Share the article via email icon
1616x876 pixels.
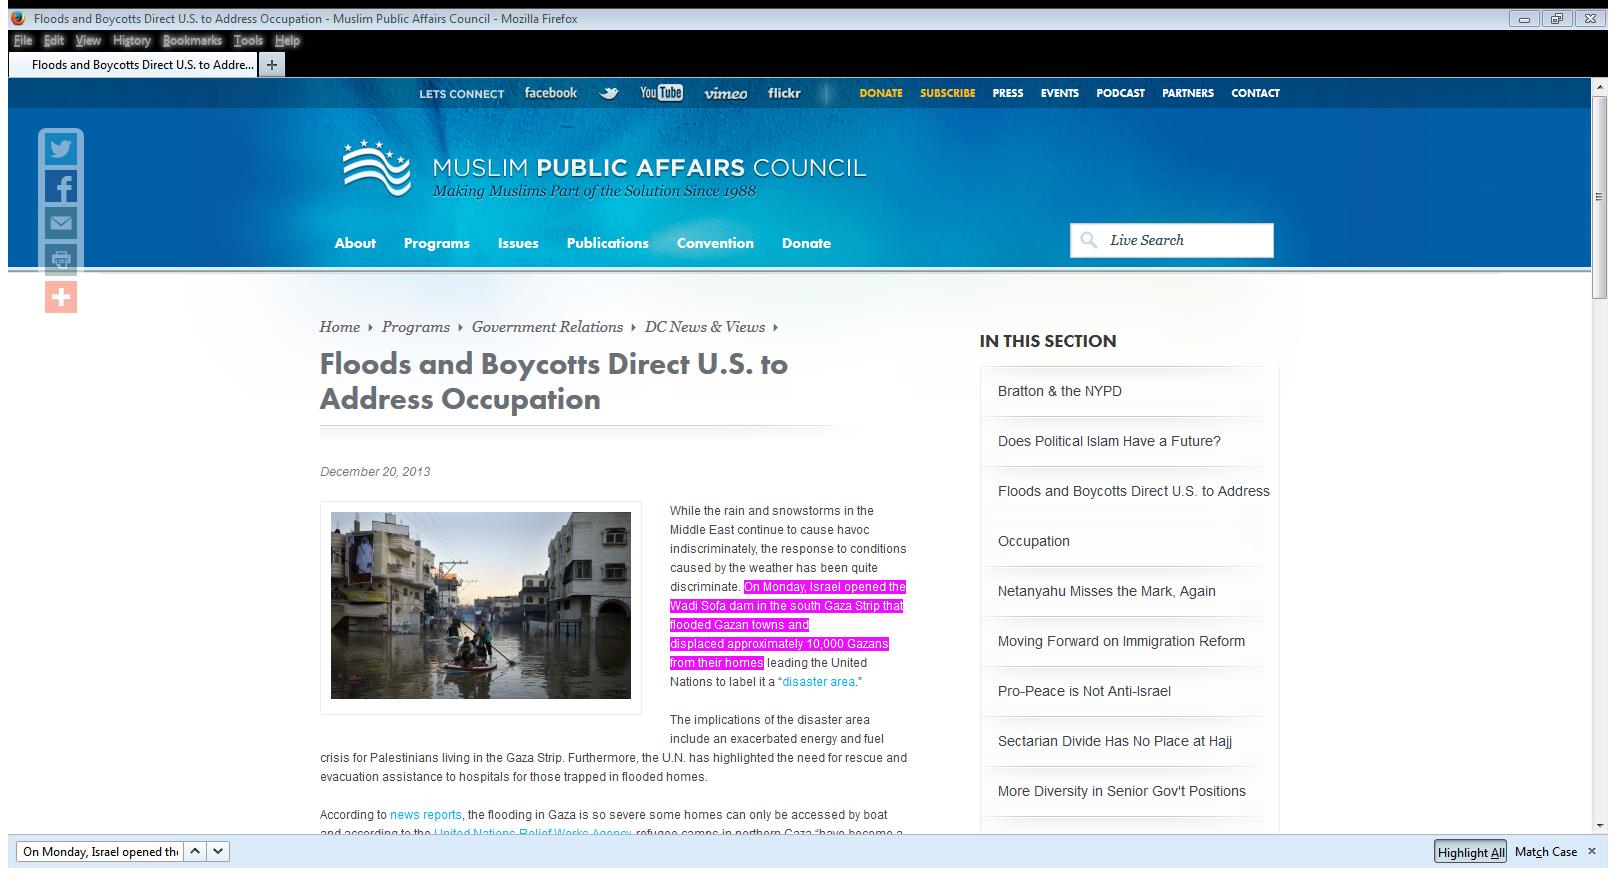pos(61,223)
